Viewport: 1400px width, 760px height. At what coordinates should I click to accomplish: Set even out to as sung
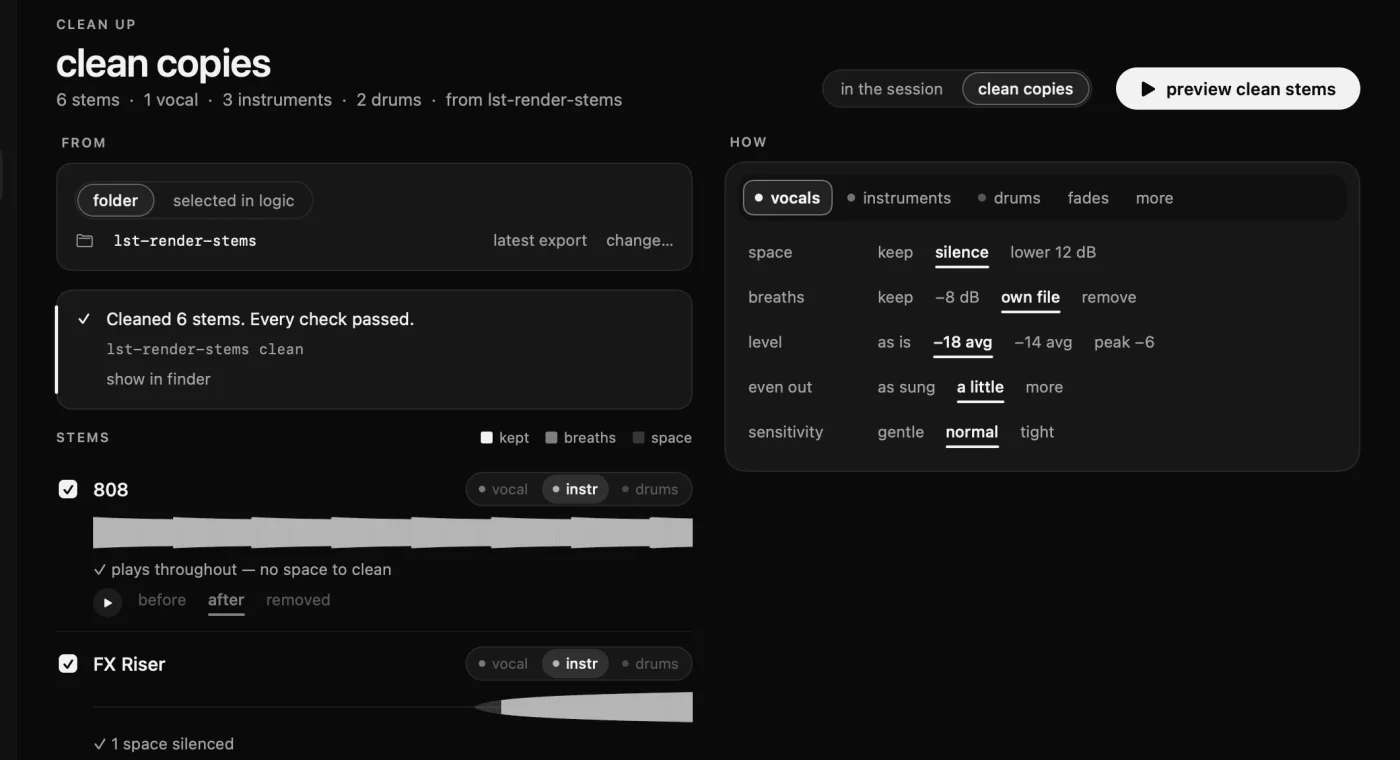(x=906, y=387)
